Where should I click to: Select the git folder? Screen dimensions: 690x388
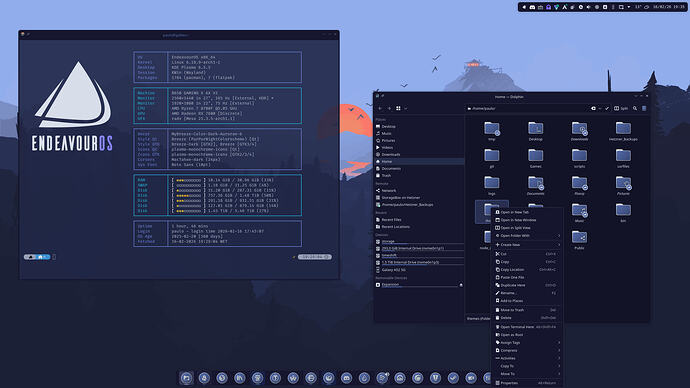(x=492, y=158)
